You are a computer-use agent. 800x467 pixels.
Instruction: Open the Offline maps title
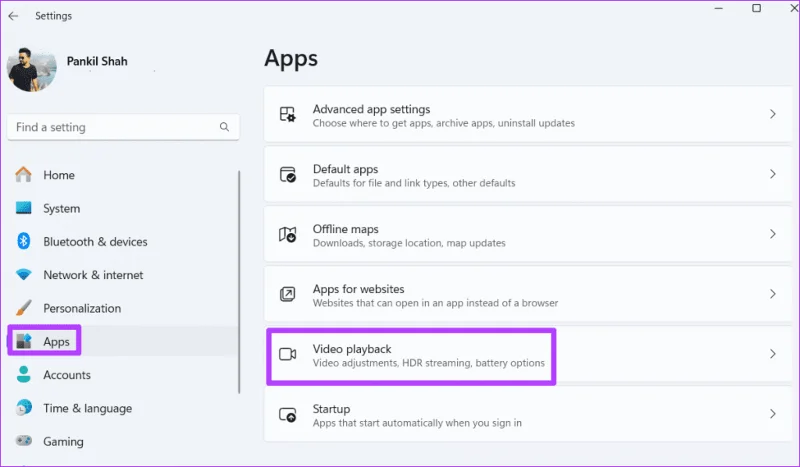[345, 229]
